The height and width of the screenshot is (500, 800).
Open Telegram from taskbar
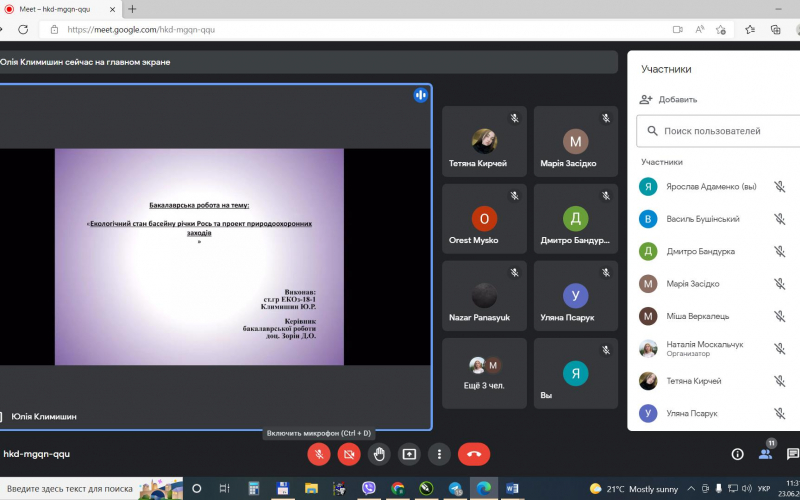coord(455,489)
